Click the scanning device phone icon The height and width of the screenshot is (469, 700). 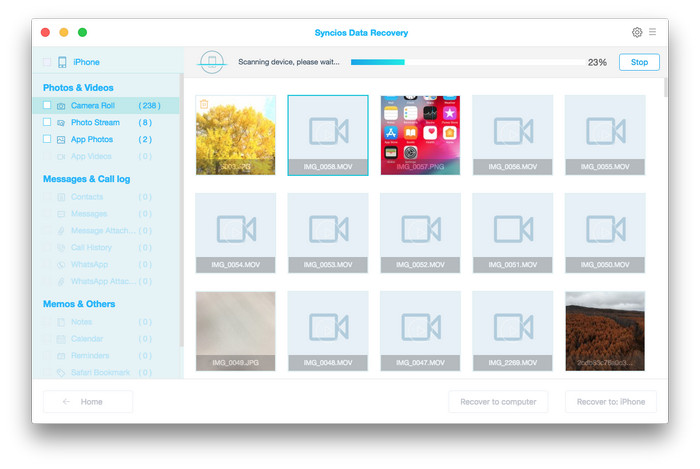(x=212, y=62)
